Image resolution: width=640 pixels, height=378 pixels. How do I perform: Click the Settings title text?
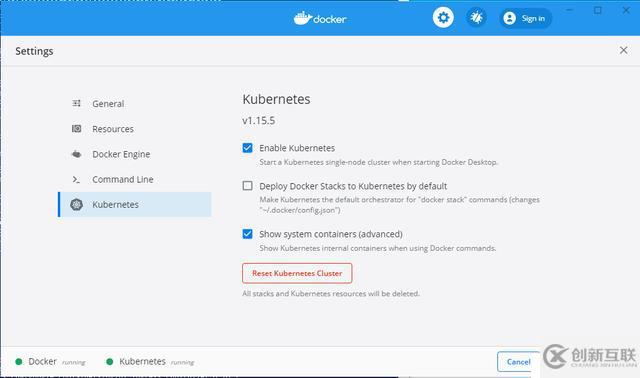pos(34,51)
